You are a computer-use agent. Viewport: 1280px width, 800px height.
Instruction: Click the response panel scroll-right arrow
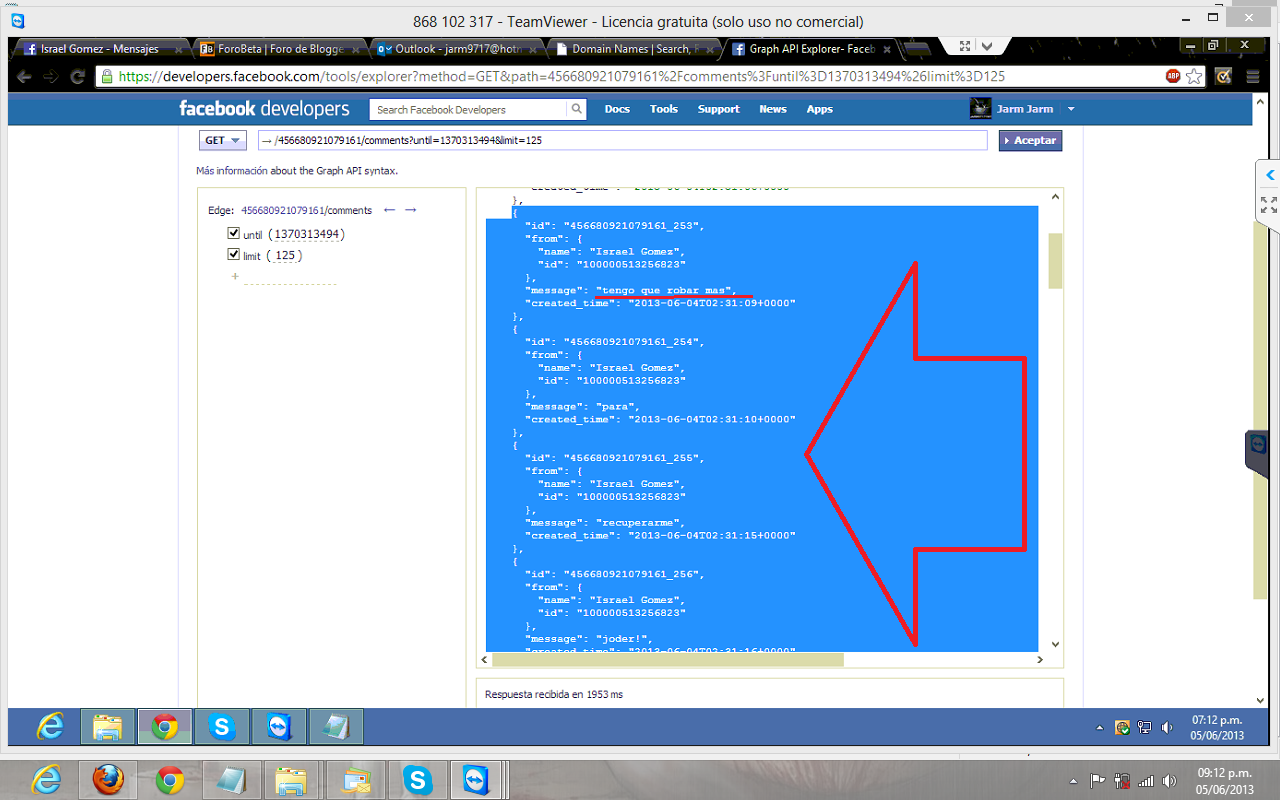(1040, 660)
